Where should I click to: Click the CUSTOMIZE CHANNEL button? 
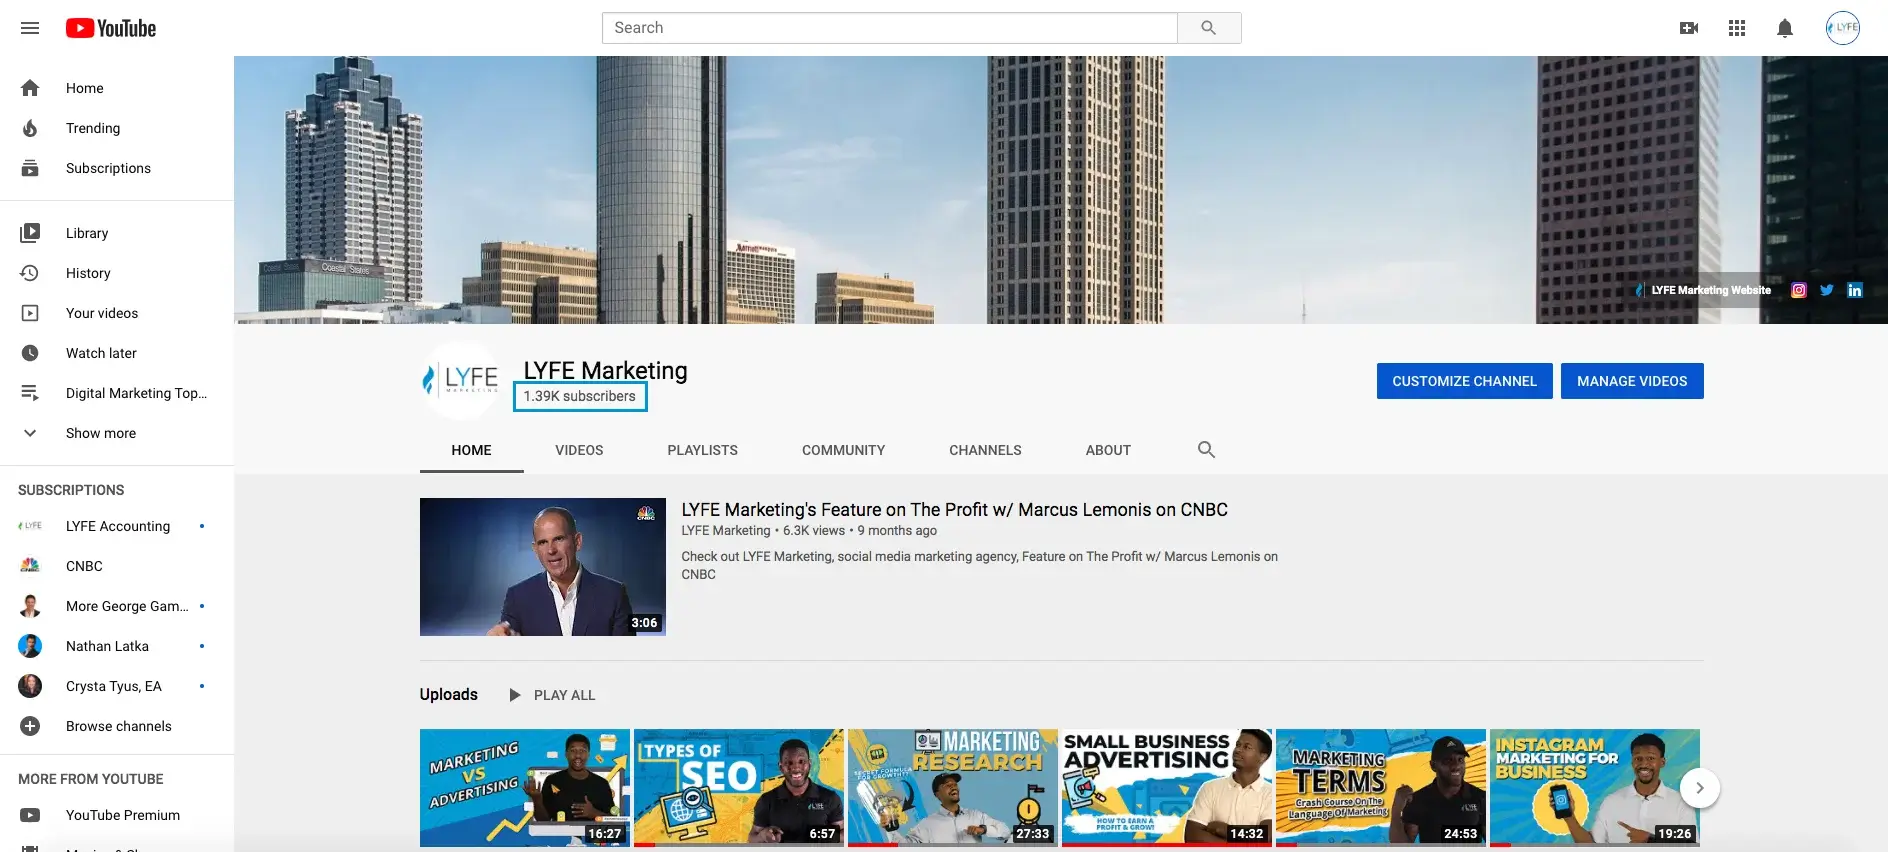coord(1464,381)
